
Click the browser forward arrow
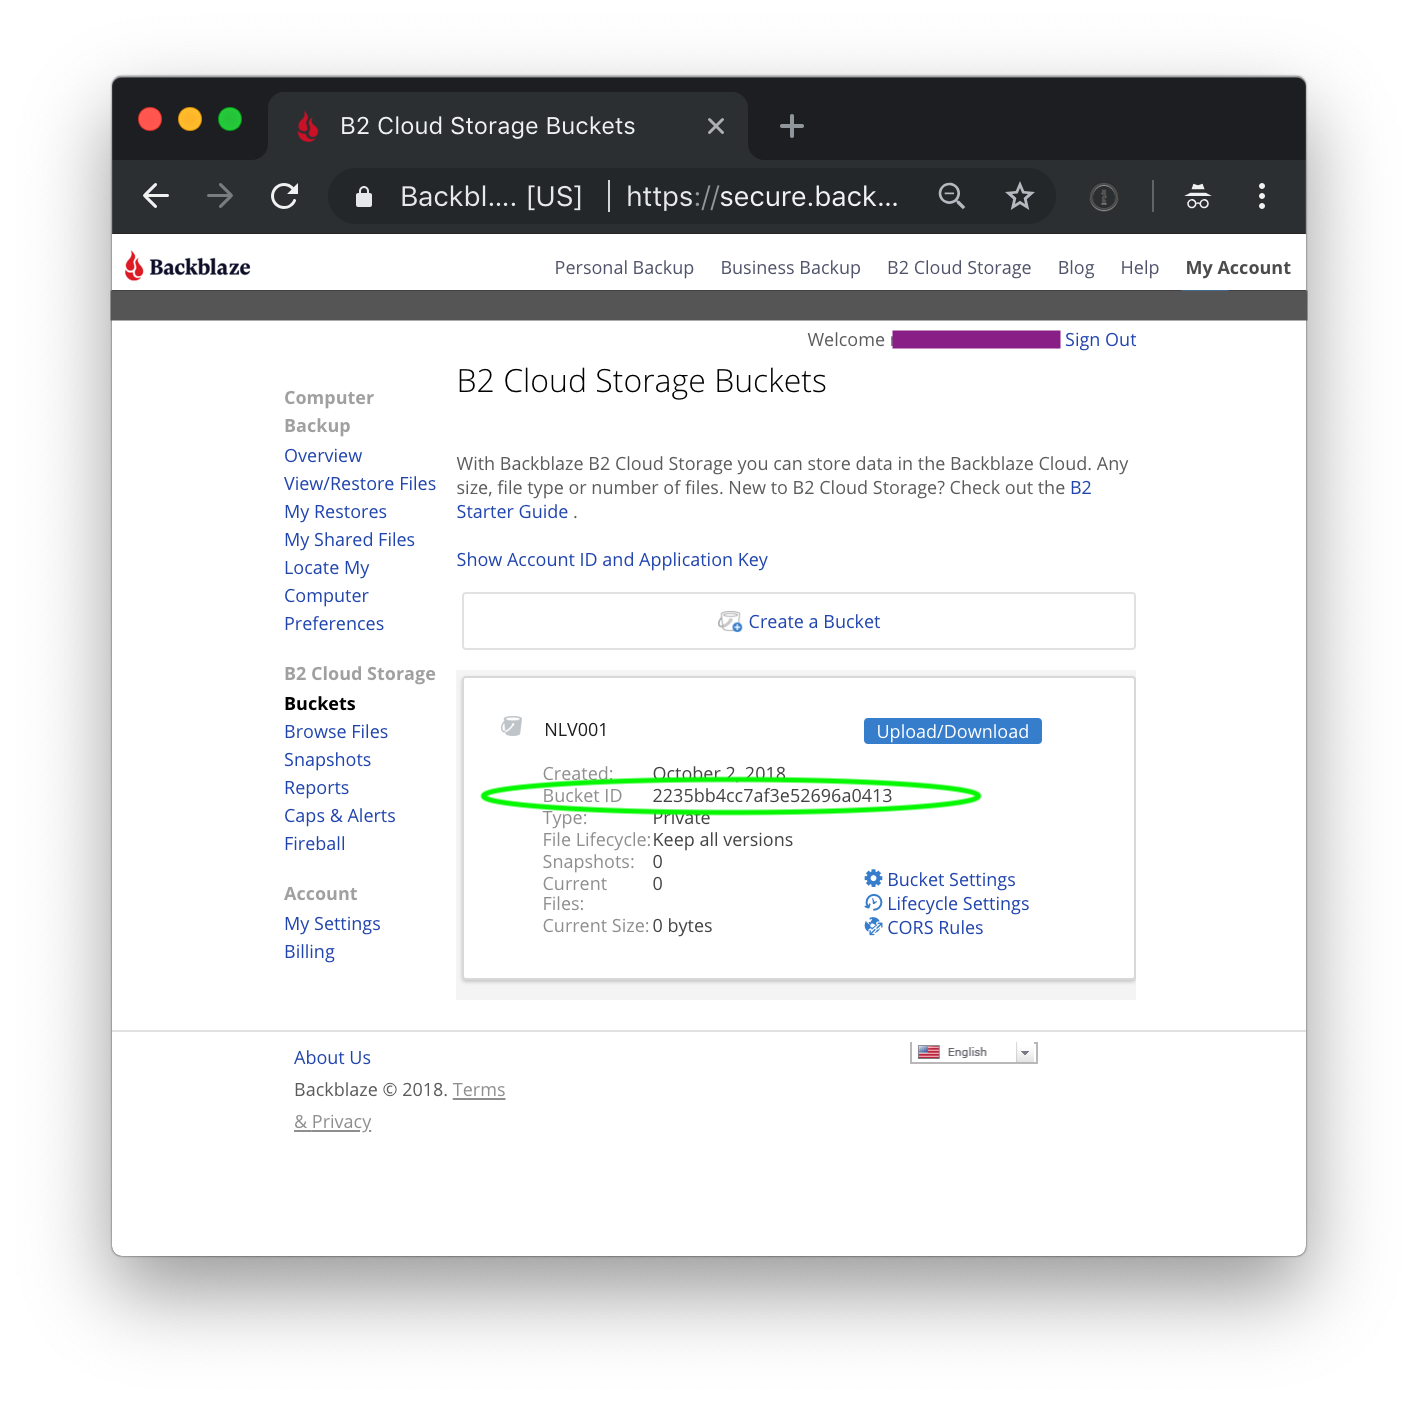coord(220,196)
